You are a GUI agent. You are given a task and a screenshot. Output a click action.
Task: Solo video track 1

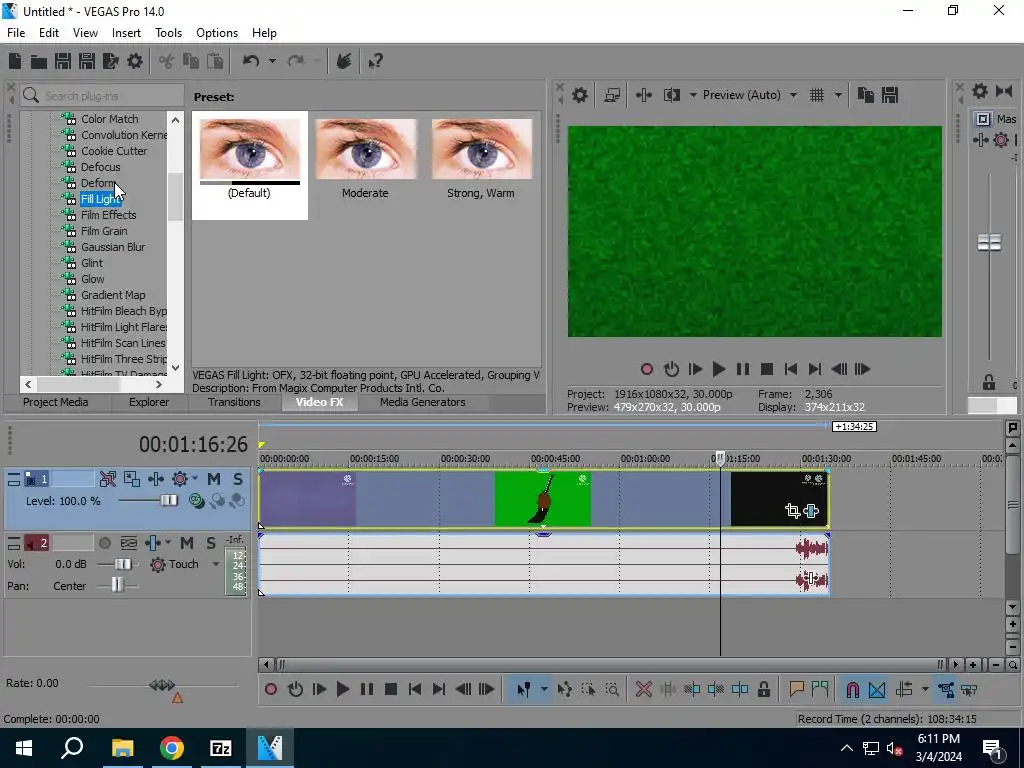(x=238, y=479)
